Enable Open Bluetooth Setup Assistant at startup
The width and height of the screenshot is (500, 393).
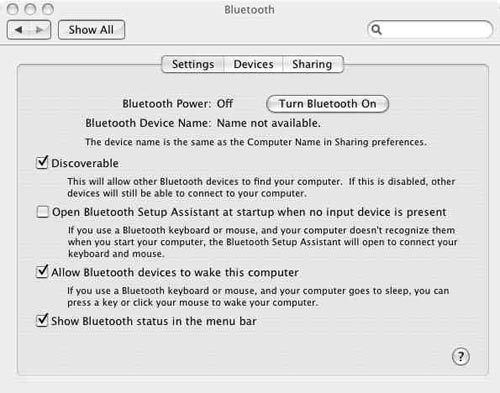[43, 212]
